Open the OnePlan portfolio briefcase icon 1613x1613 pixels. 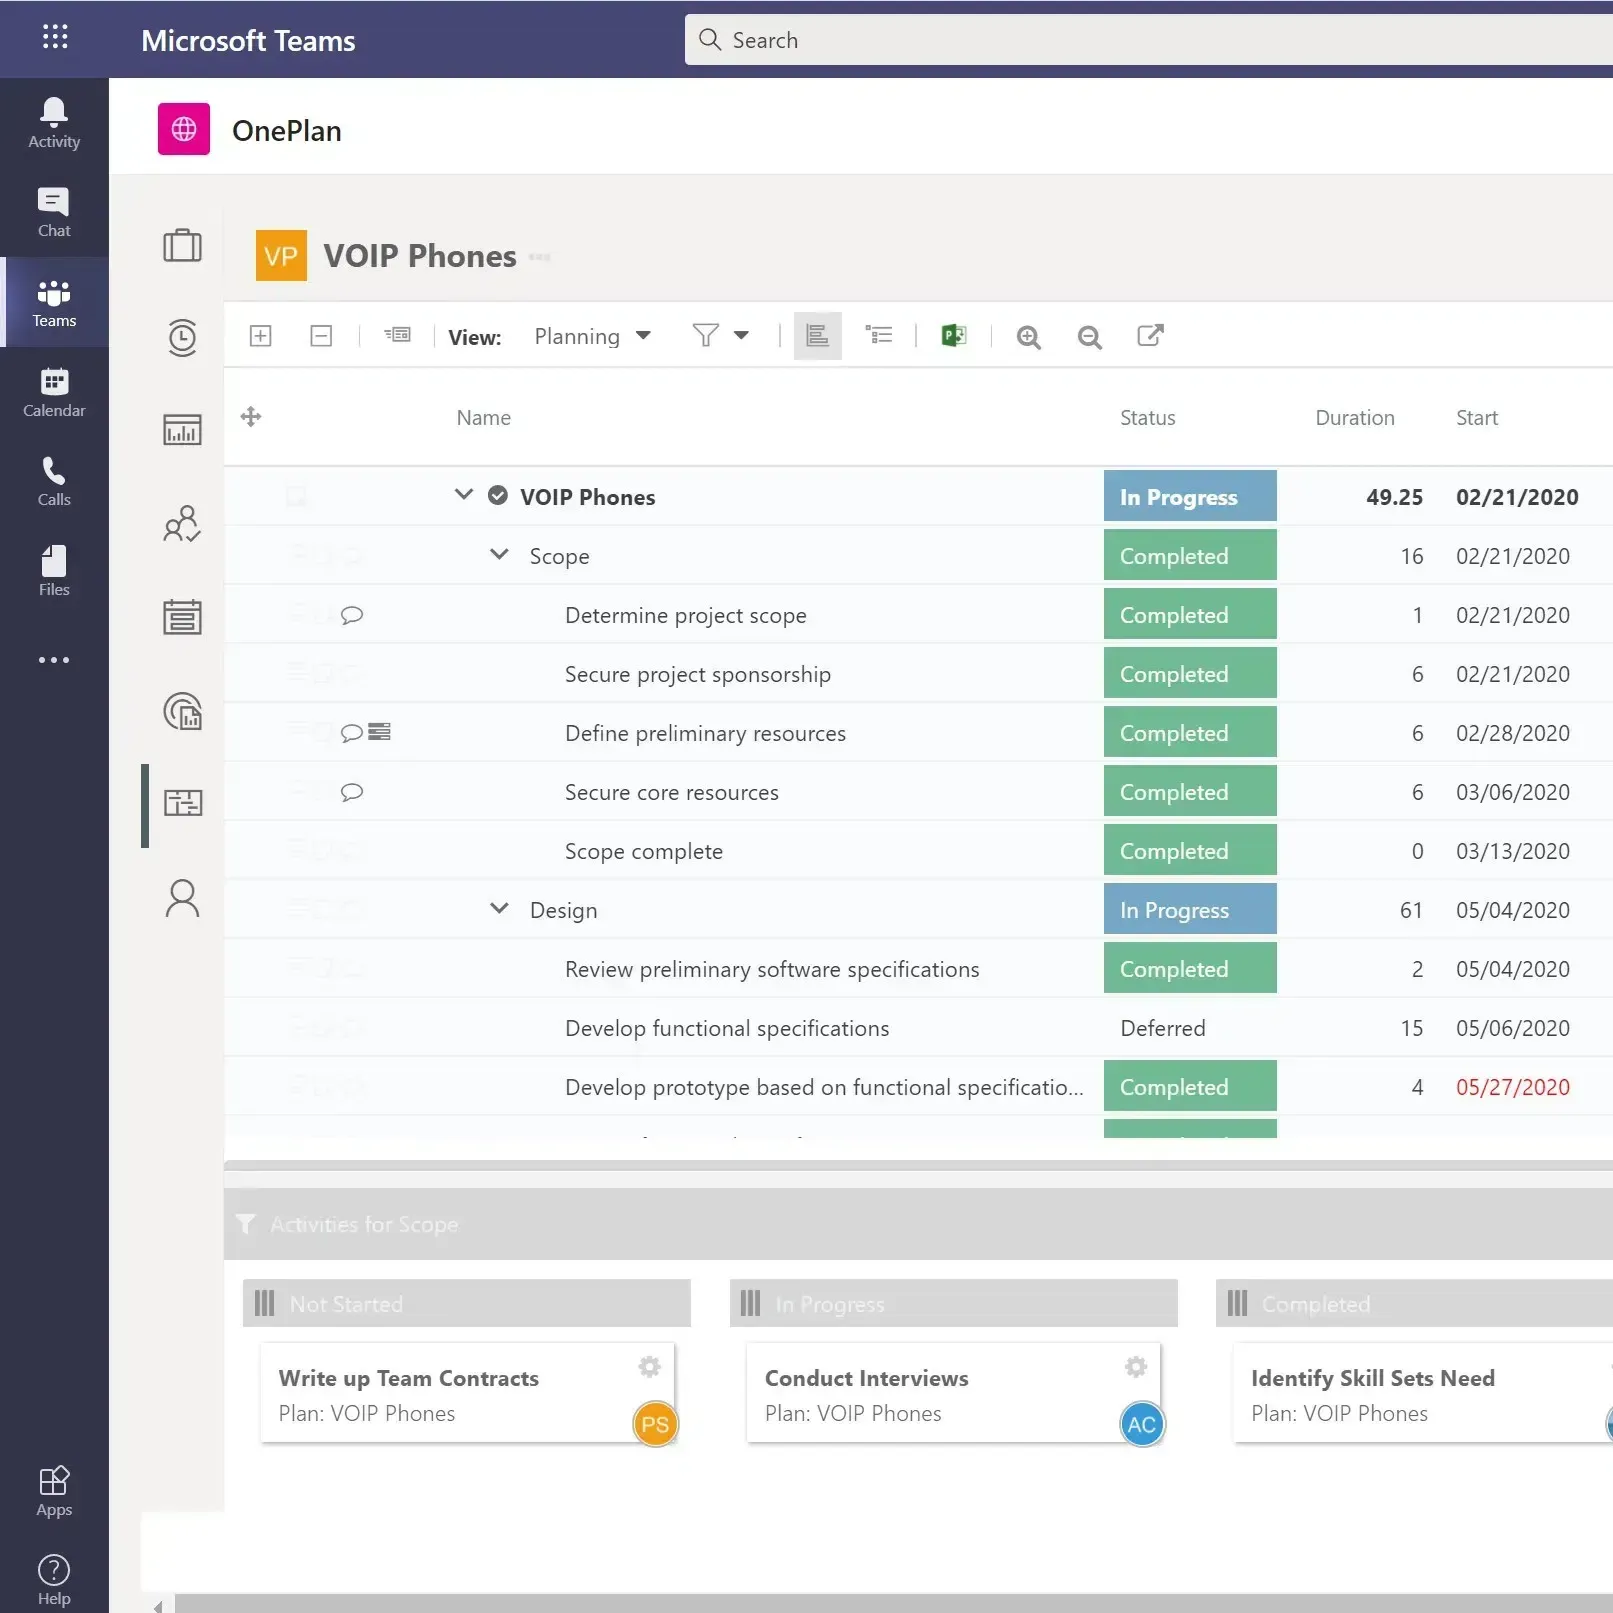point(182,245)
